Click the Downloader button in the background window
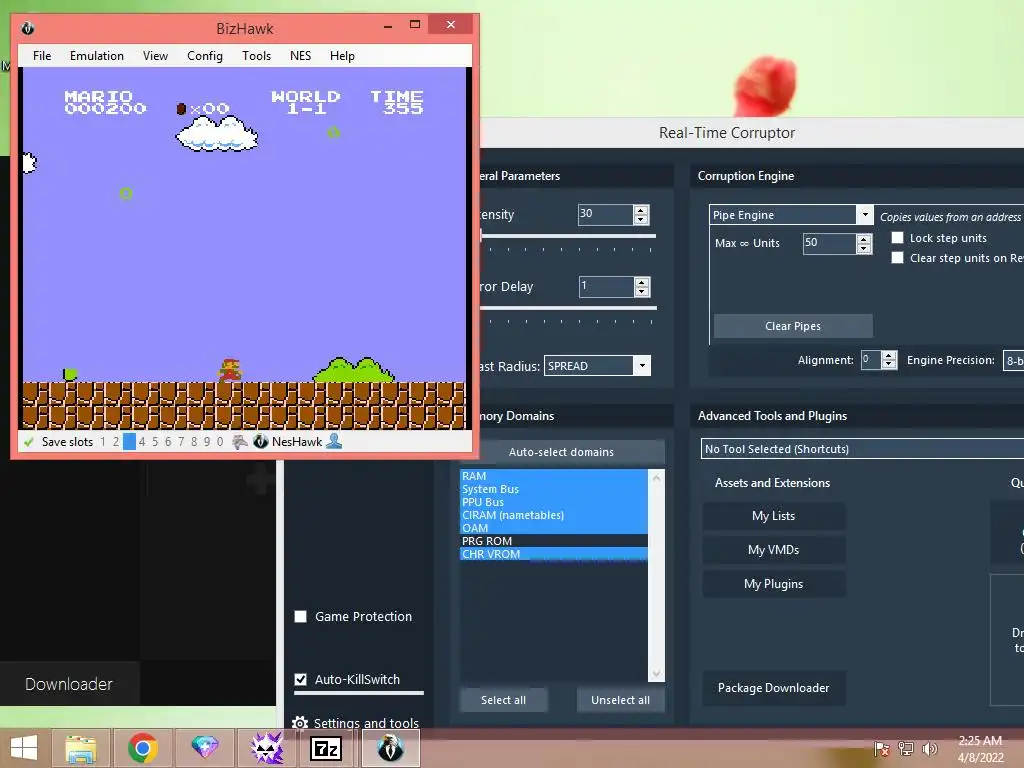 point(69,684)
